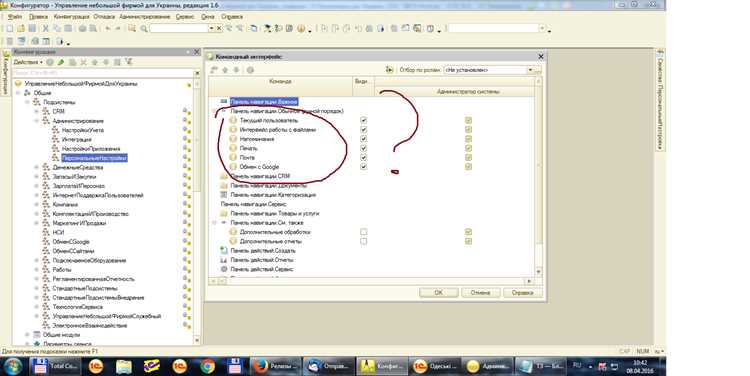Select the ПерсональныеНастройки subsystem
This screenshot has width=750, height=376.
pyautogui.click(x=94, y=158)
